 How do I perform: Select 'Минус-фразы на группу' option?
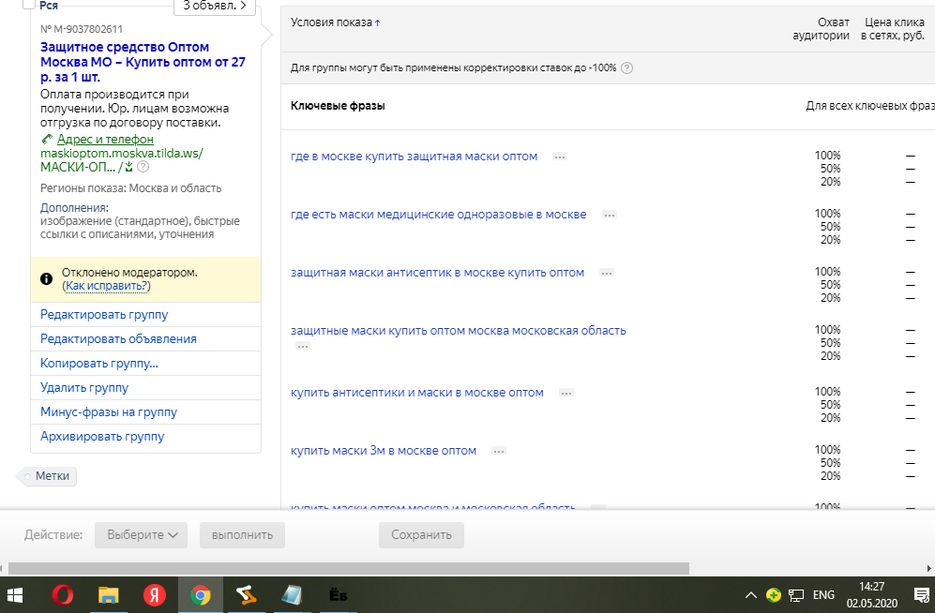coord(108,412)
